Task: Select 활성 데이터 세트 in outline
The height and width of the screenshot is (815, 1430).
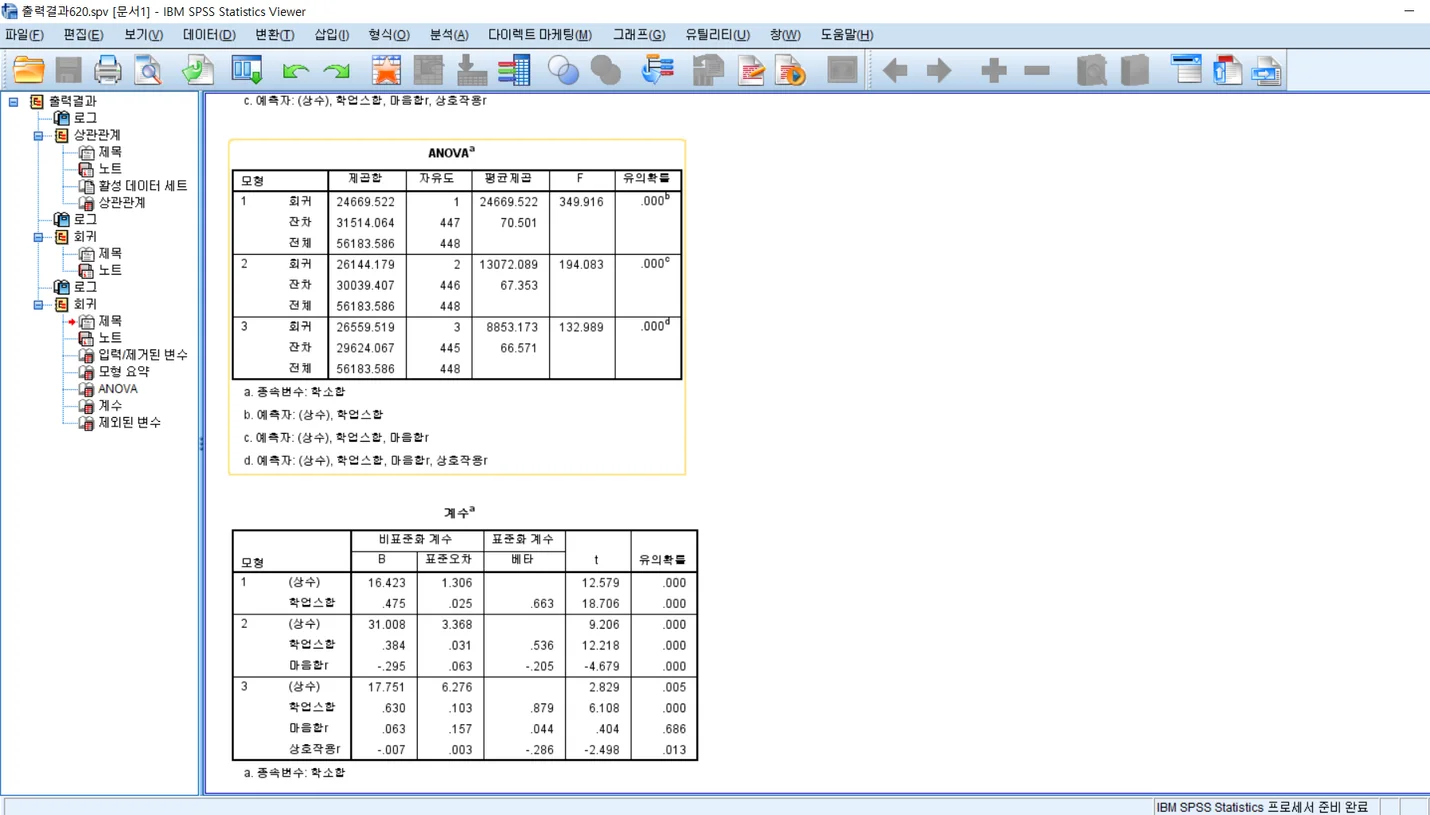Action: [143, 185]
